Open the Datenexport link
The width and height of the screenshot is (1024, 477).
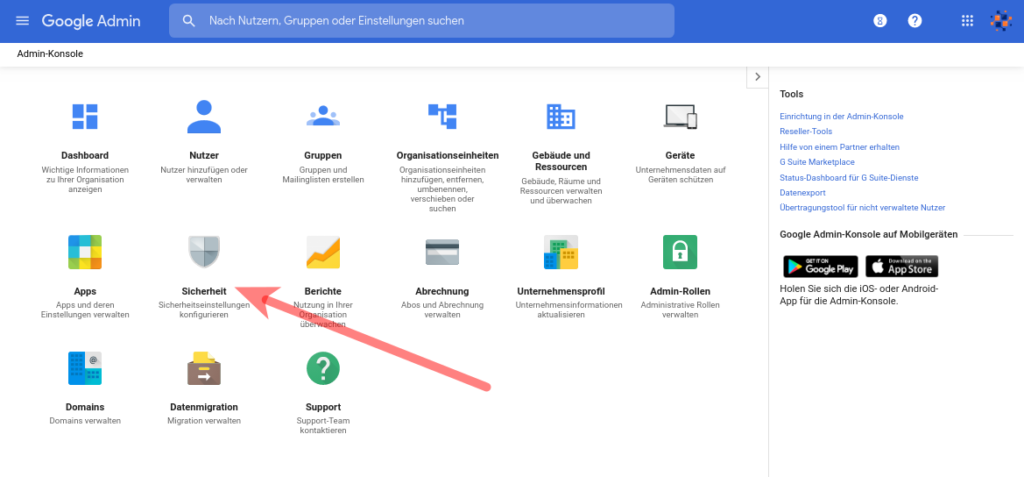pos(803,193)
